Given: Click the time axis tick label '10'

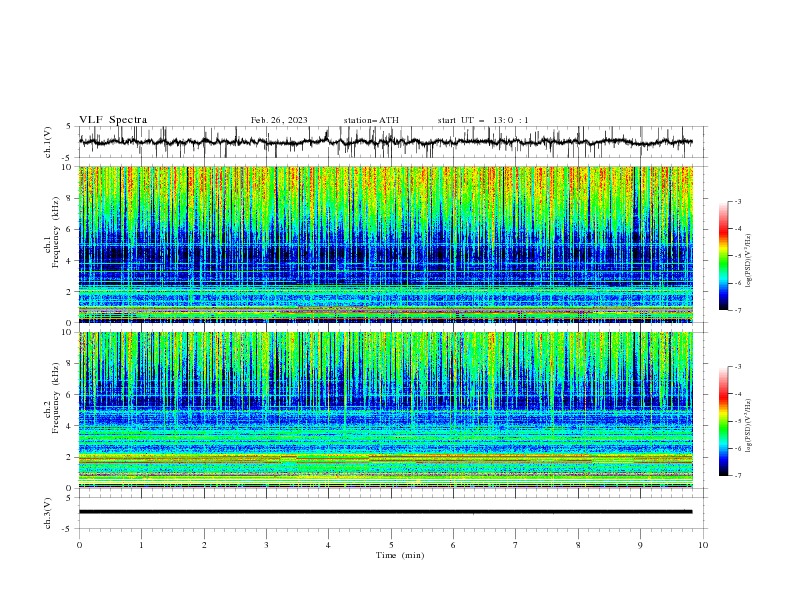Looking at the screenshot, I should pyautogui.click(x=703, y=545).
